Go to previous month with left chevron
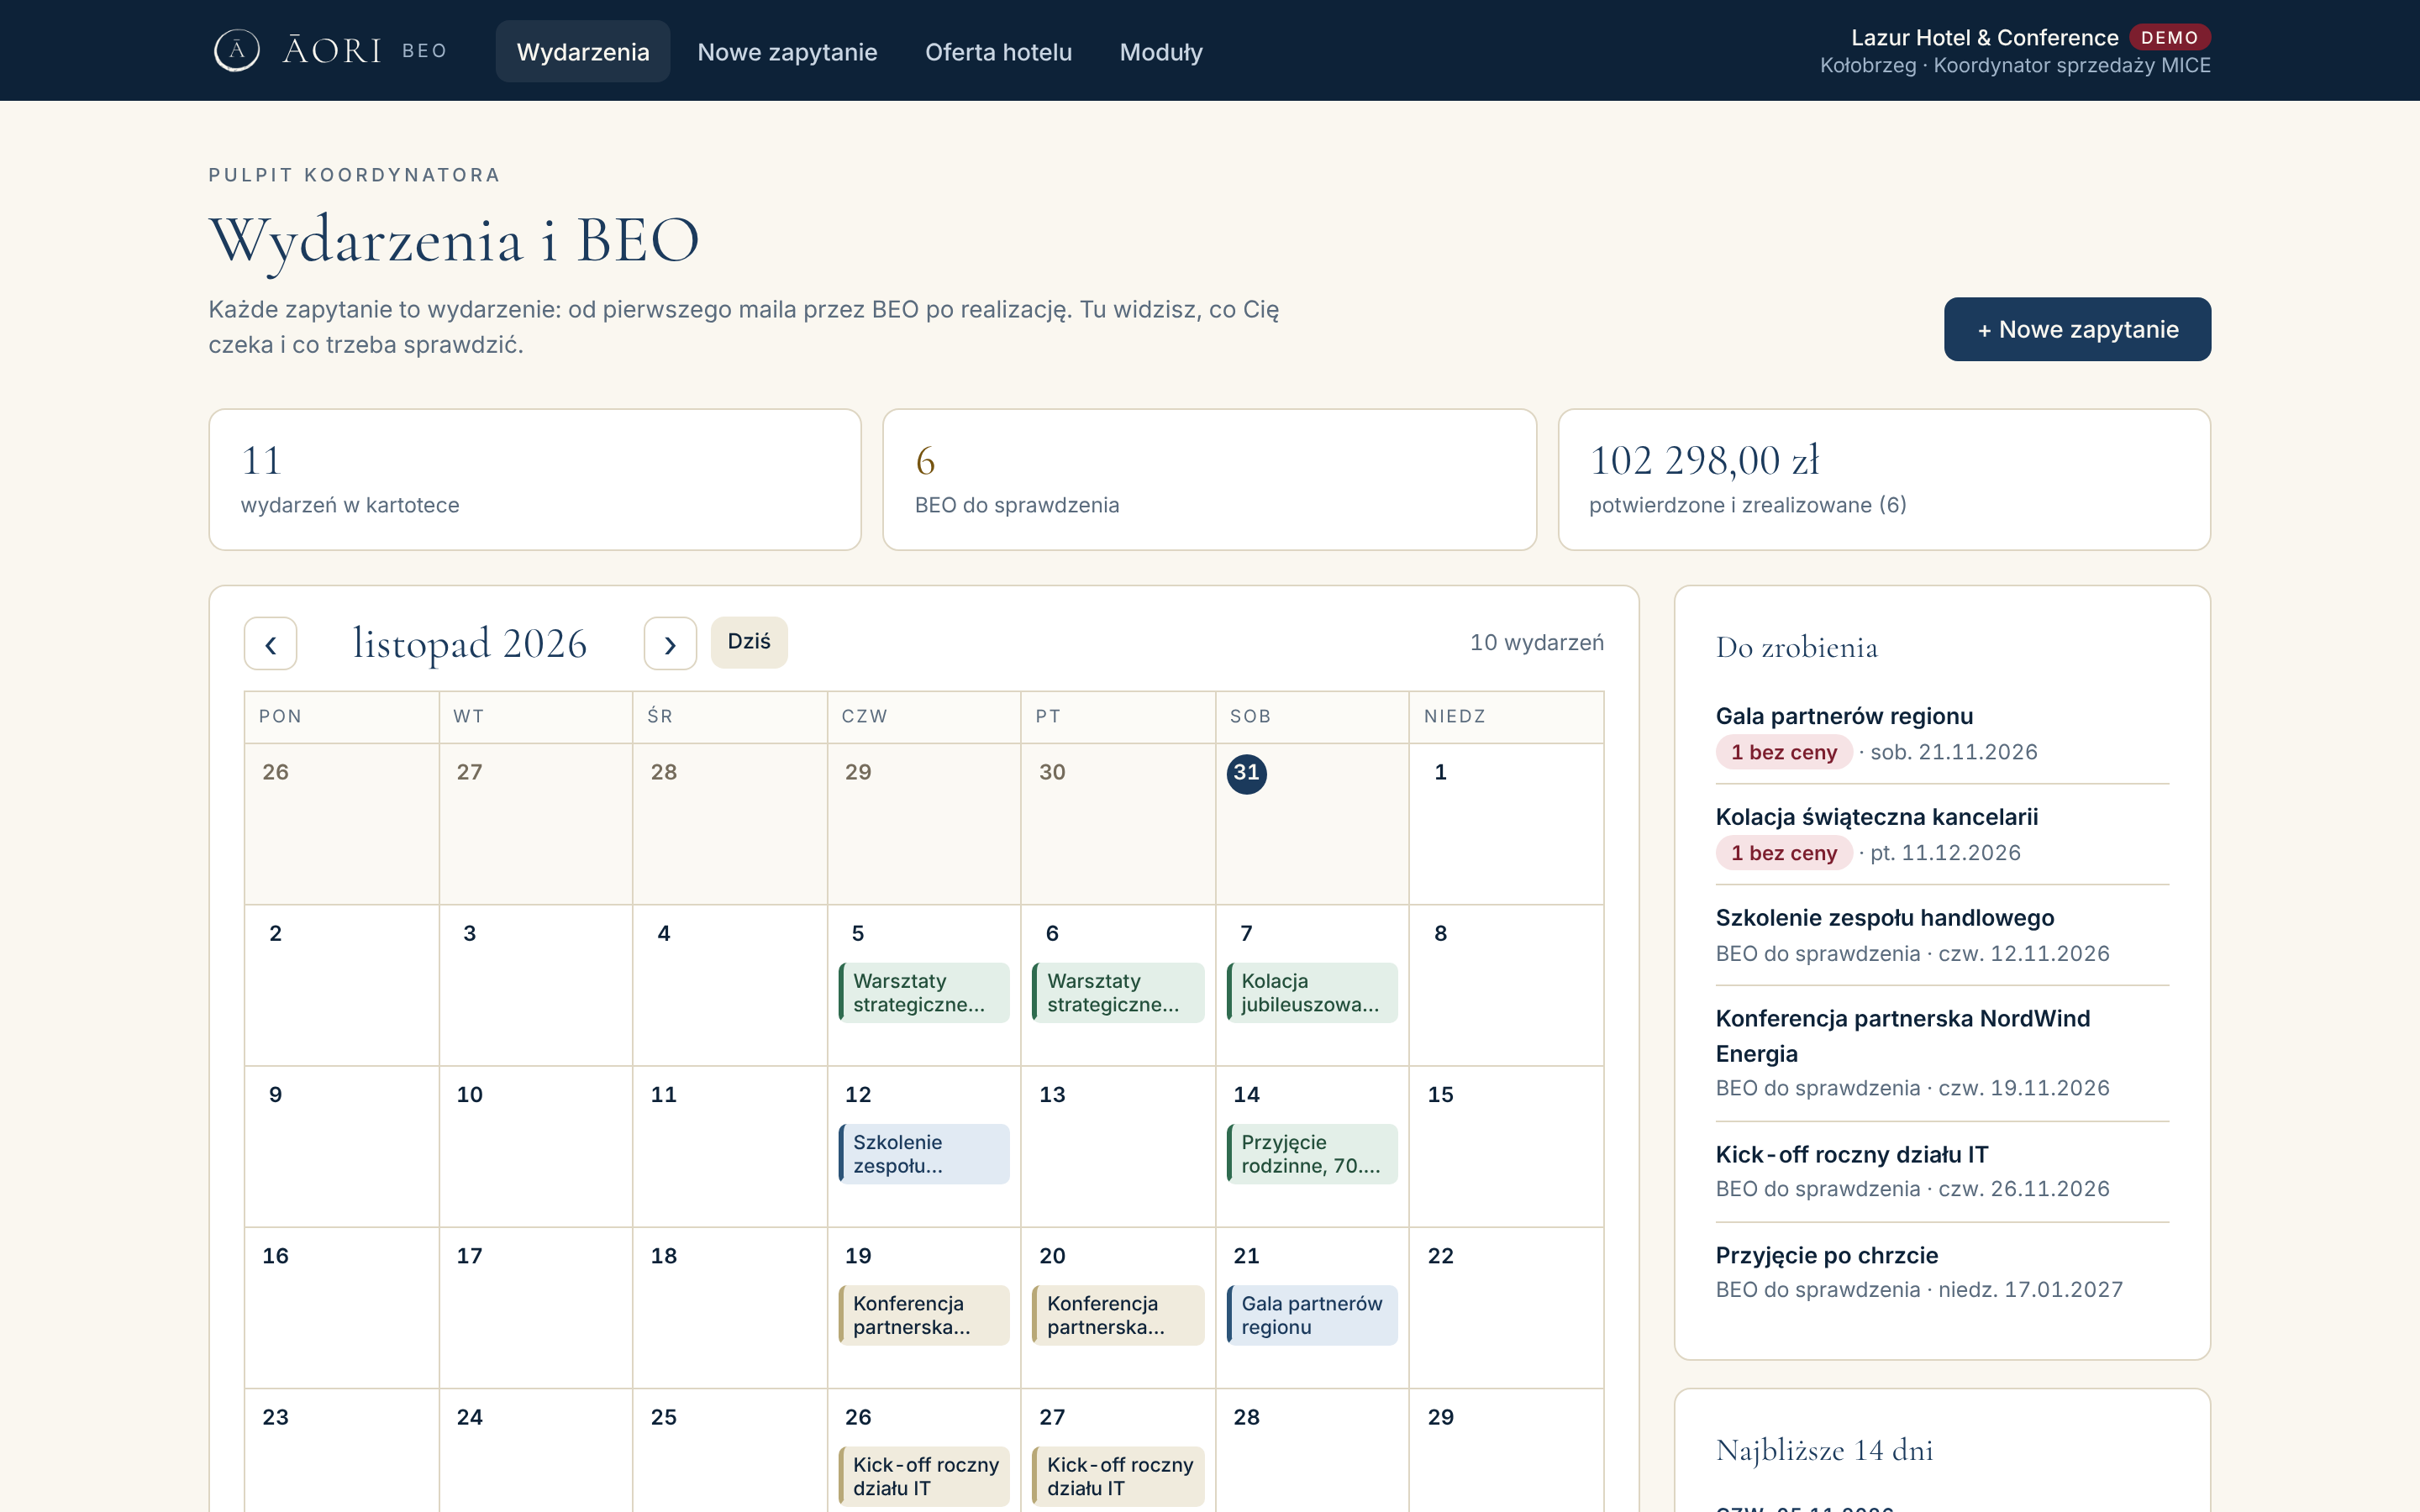 click(x=270, y=643)
